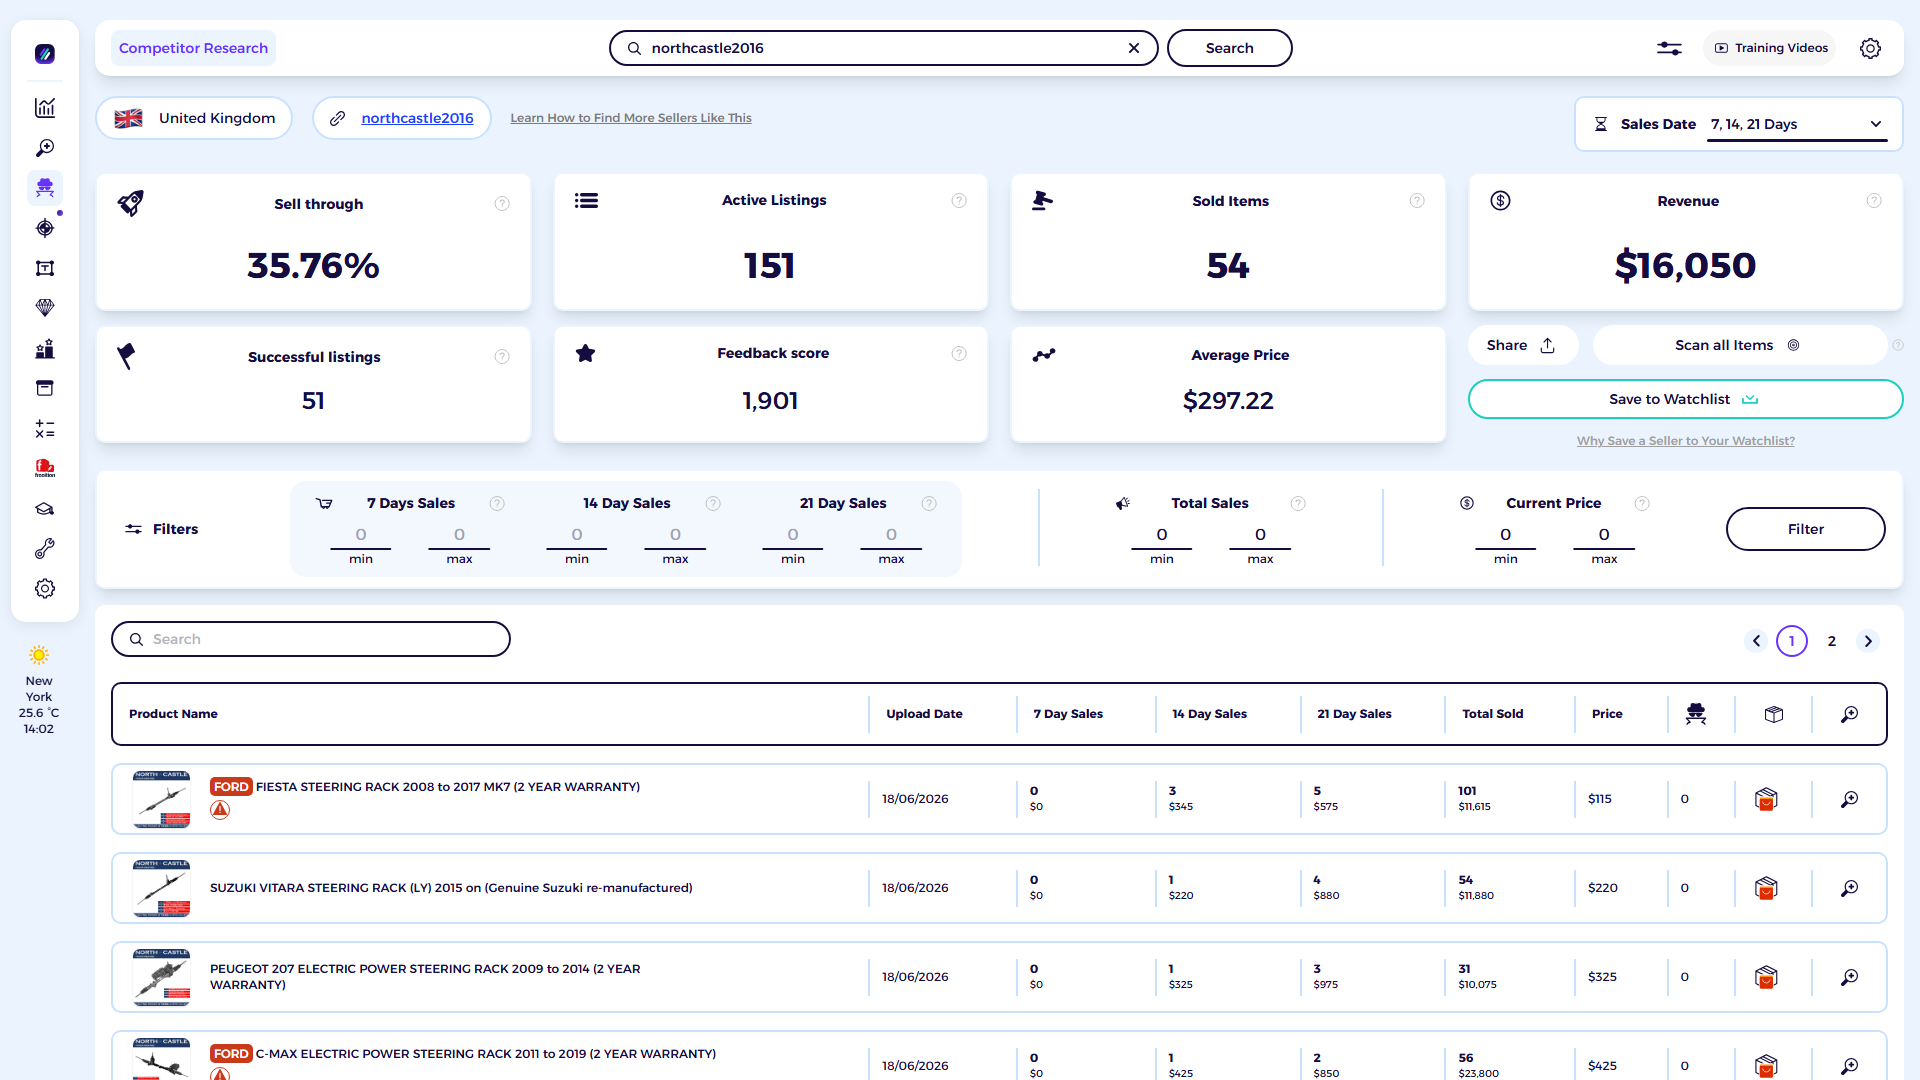Image resolution: width=1920 pixels, height=1080 pixels.
Task: Show help for 7 Days Sales
Action: 497,504
